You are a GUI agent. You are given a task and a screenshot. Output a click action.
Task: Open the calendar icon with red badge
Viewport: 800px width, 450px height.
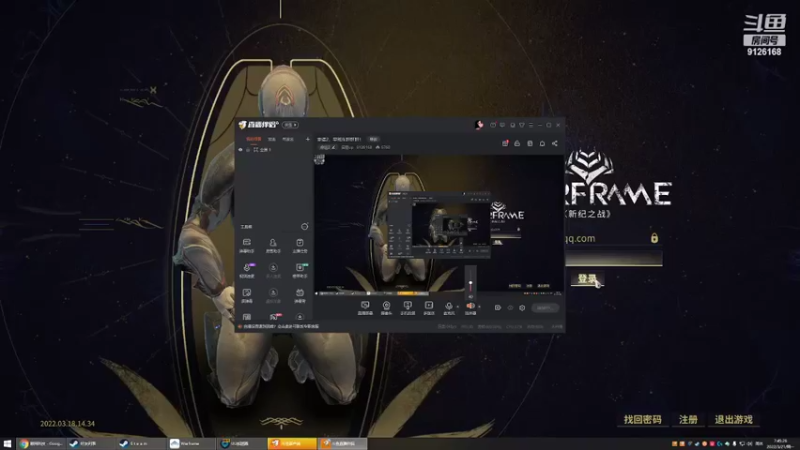pos(505,143)
